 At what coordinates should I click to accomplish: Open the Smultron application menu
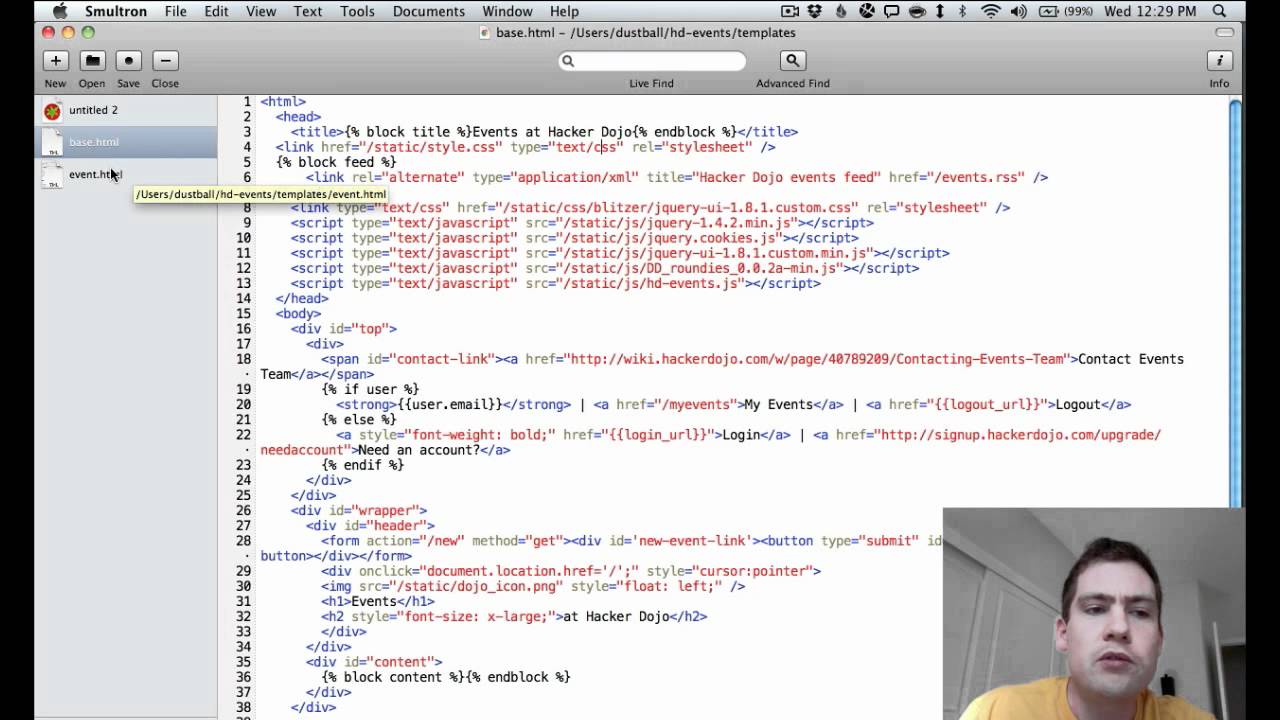(x=116, y=11)
